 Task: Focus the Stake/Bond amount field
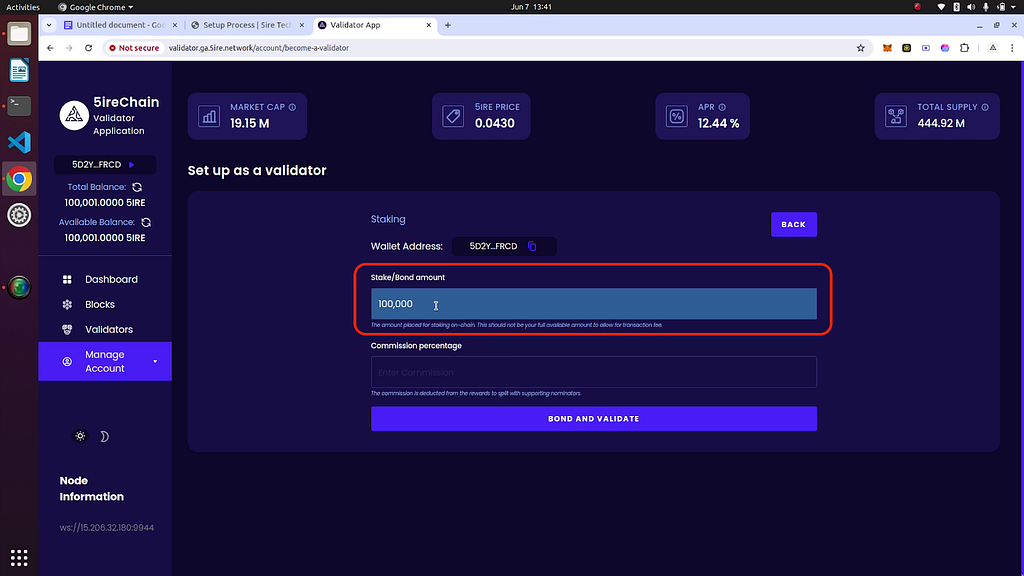coord(594,304)
